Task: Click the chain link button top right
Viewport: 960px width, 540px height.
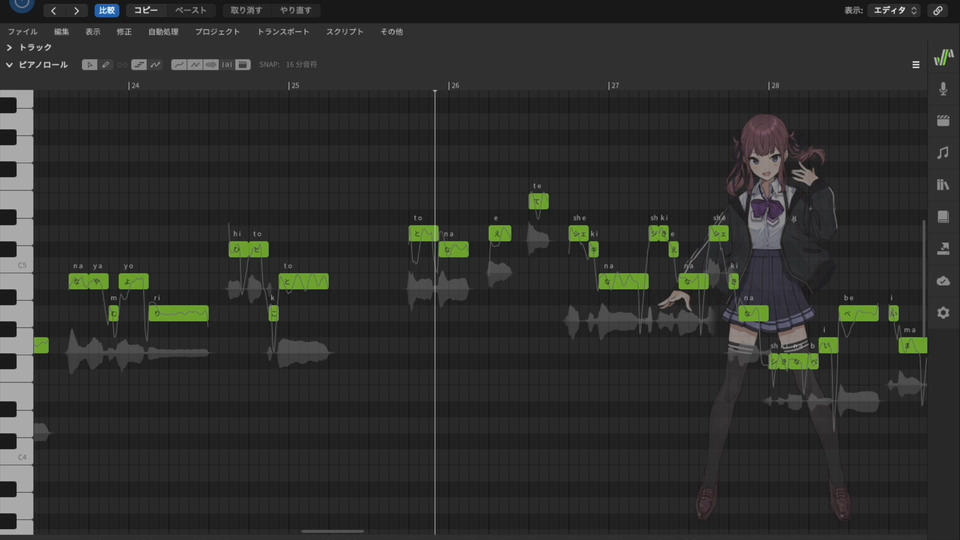Action: tap(938, 10)
